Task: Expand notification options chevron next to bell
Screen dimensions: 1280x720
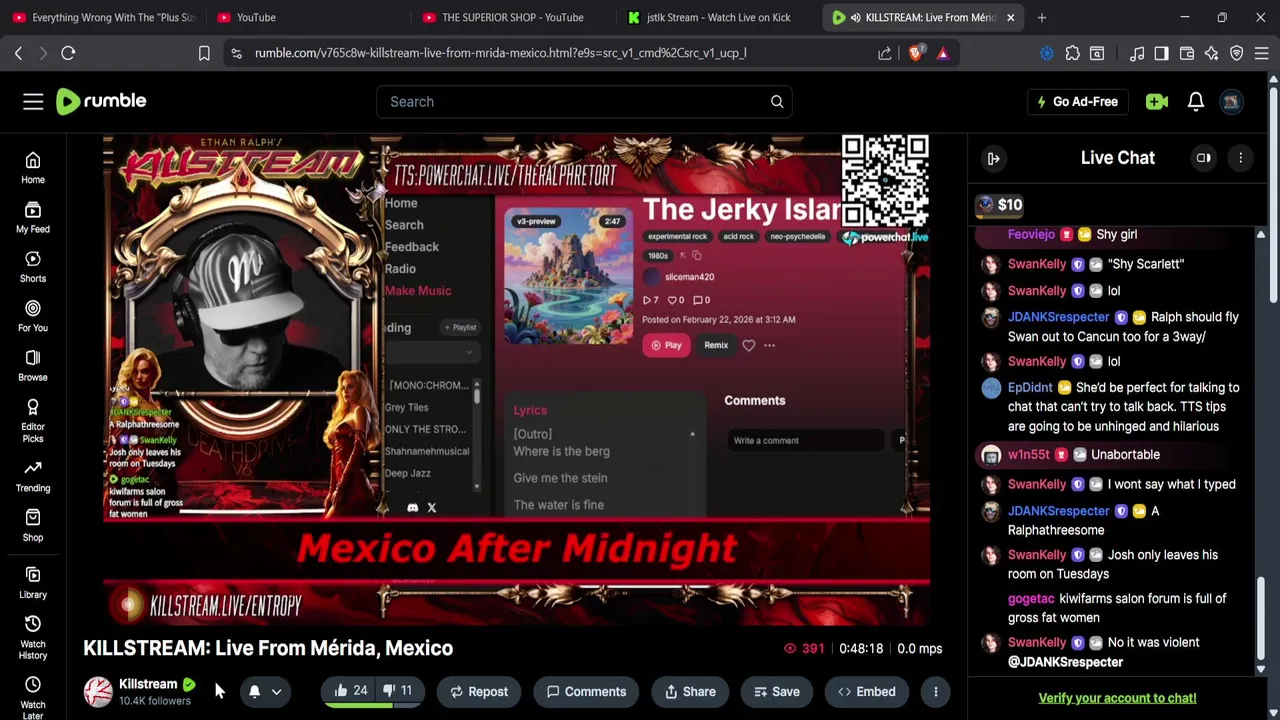Action: pyautogui.click(x=277, y=691)
